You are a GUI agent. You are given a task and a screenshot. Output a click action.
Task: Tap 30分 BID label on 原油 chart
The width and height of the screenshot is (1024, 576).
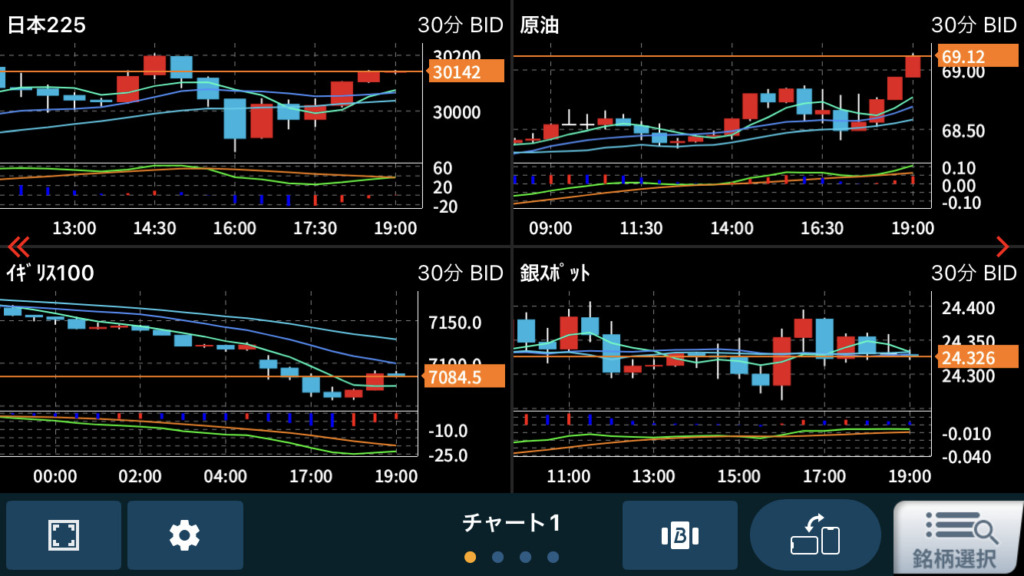pyautogui.click(x=974, y=25)
